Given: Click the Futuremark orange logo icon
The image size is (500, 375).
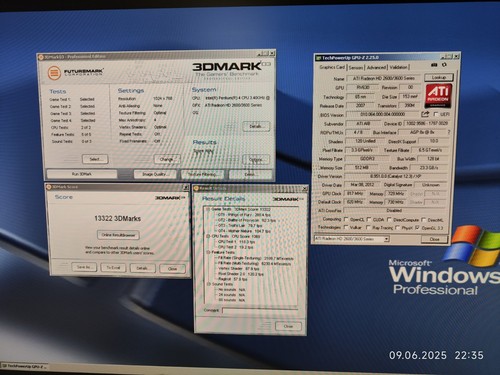Looking at the screenshot, I should [x=54, y=72].
